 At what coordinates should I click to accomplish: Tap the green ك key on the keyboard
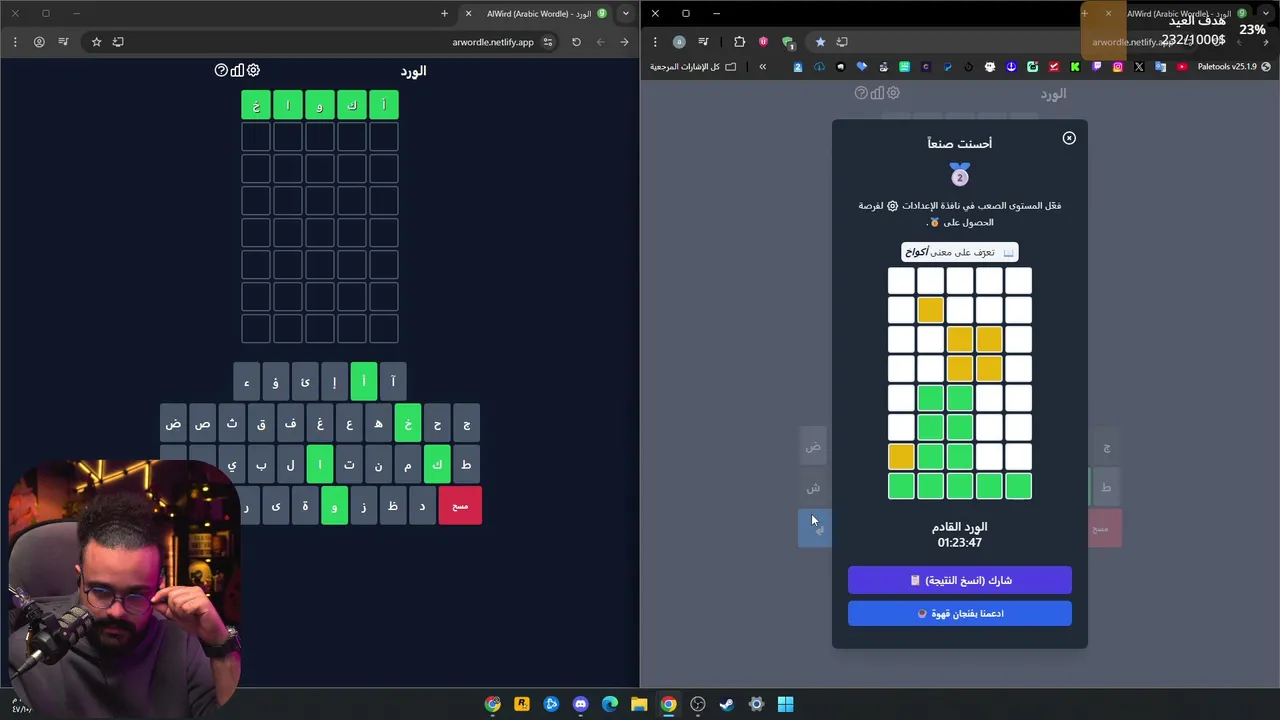(437, 465)
